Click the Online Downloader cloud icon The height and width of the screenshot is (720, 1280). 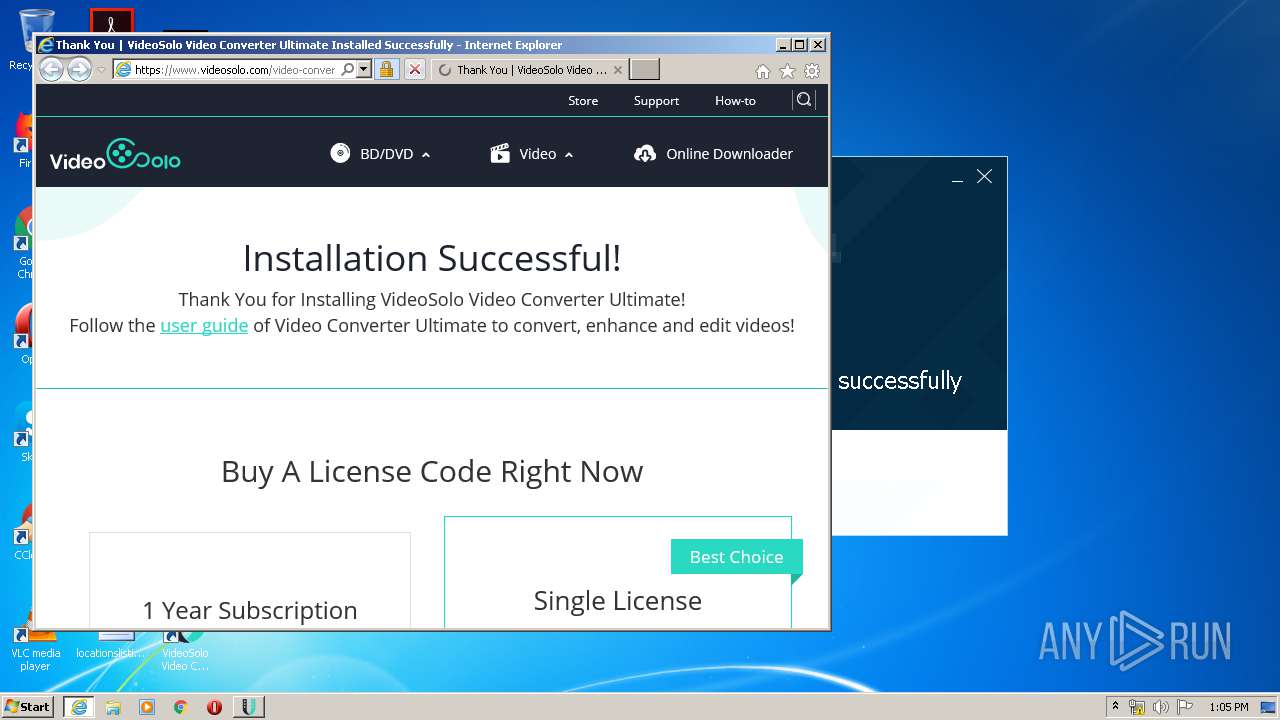click(x=645, y=154)
